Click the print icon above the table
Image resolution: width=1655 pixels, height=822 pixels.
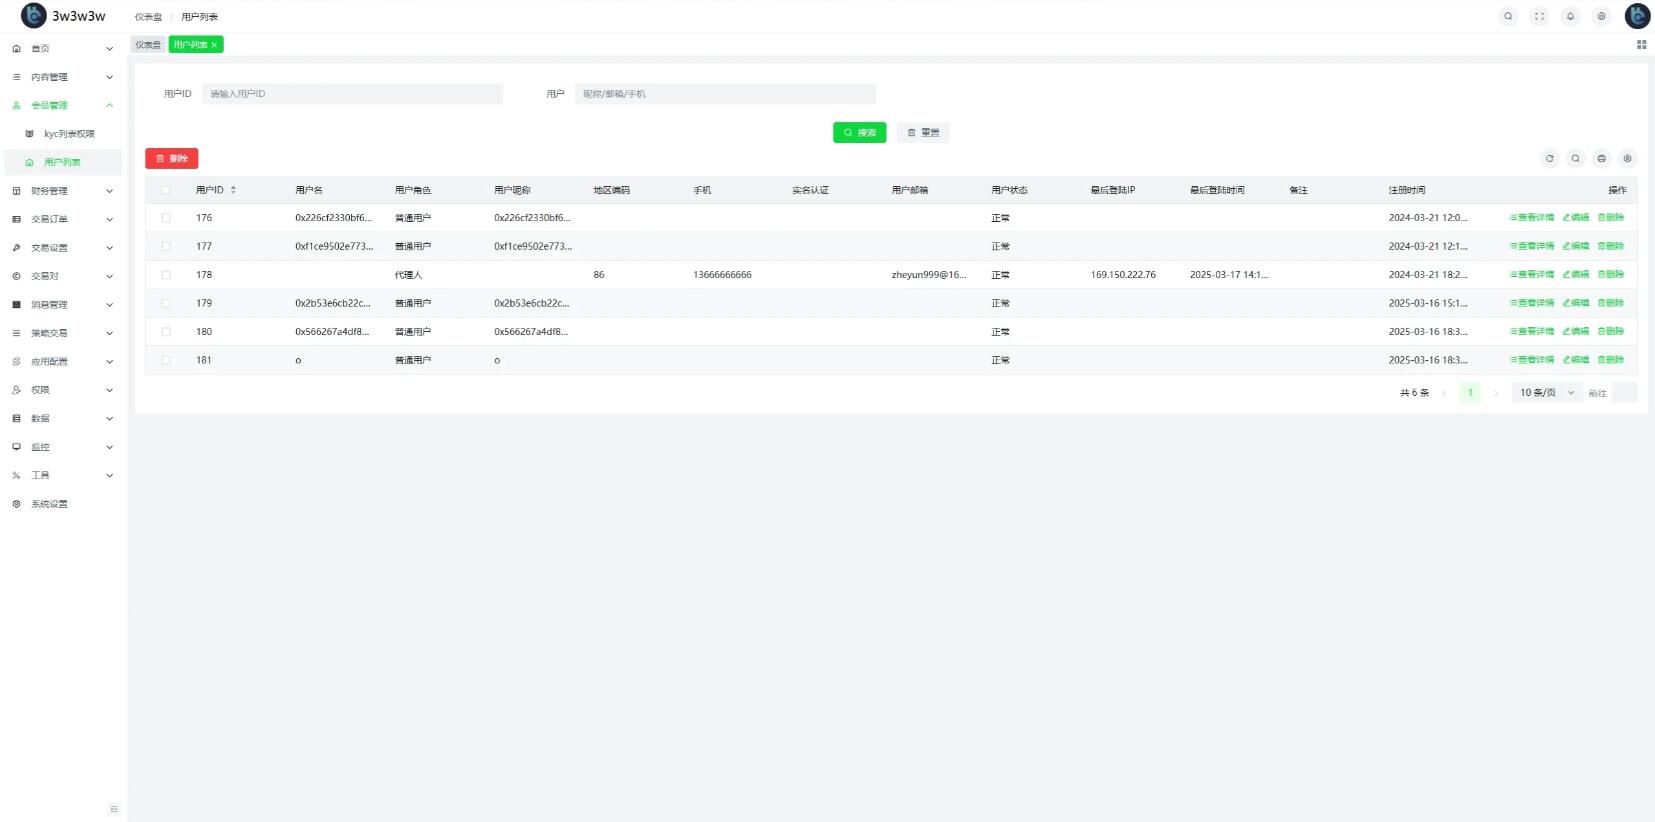pyautogui.click(x=1601, y=158)
